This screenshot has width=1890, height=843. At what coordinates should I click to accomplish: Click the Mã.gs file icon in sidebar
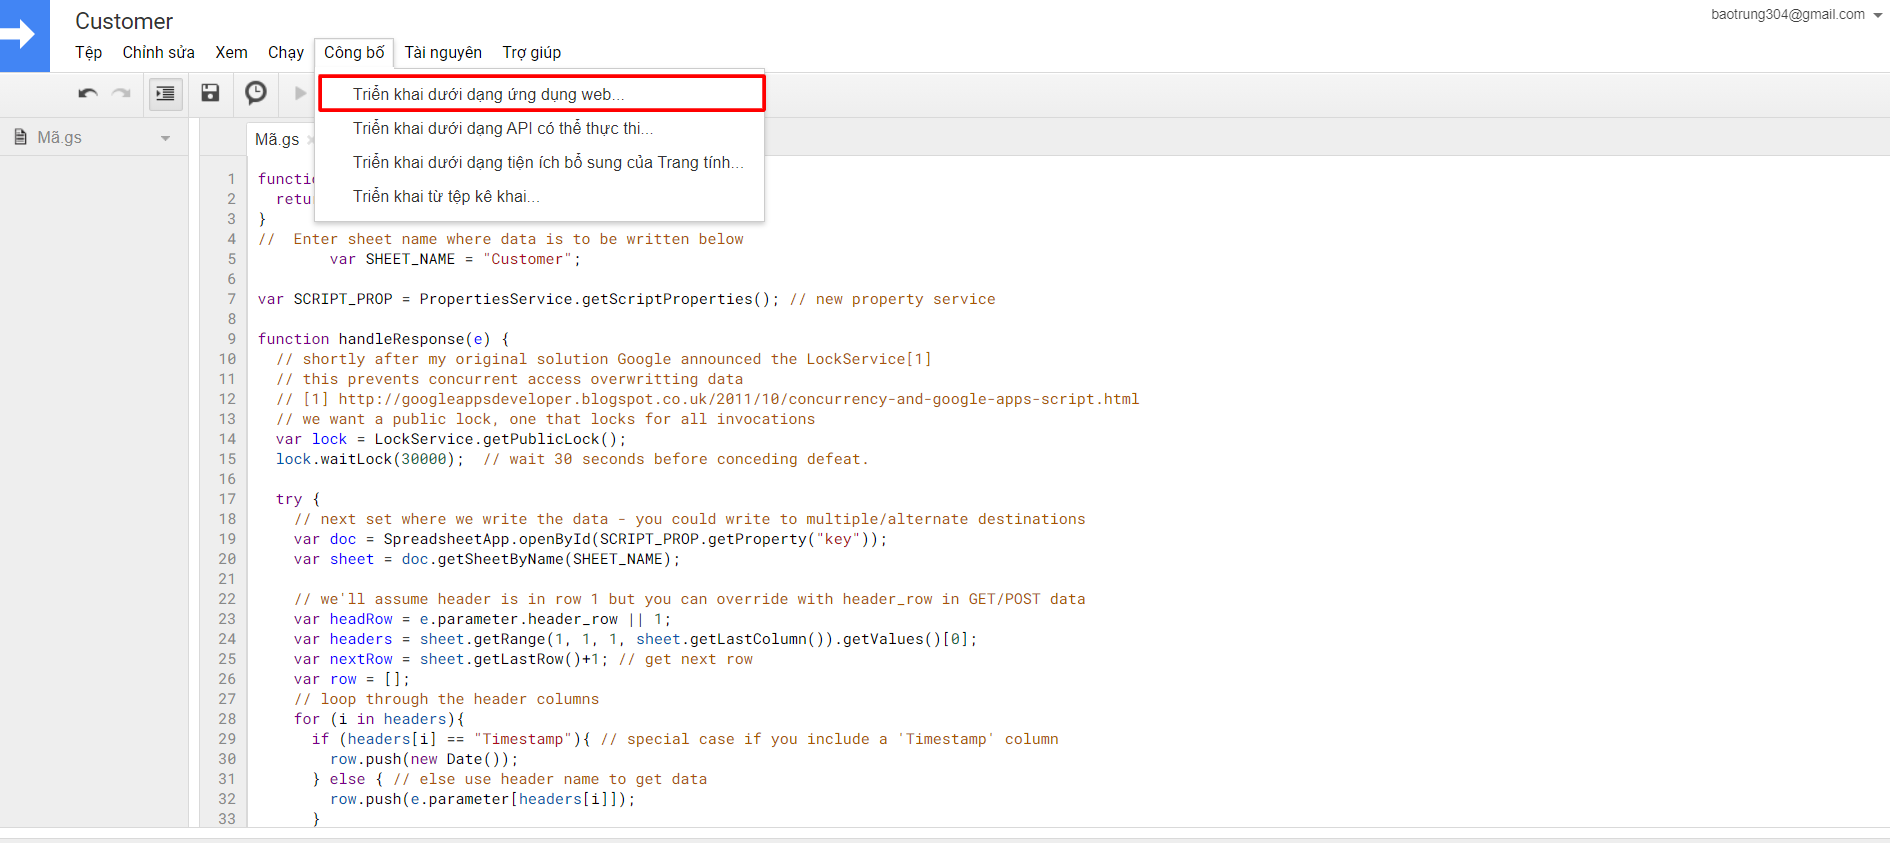pyautogui.click(x=20, y=137)
